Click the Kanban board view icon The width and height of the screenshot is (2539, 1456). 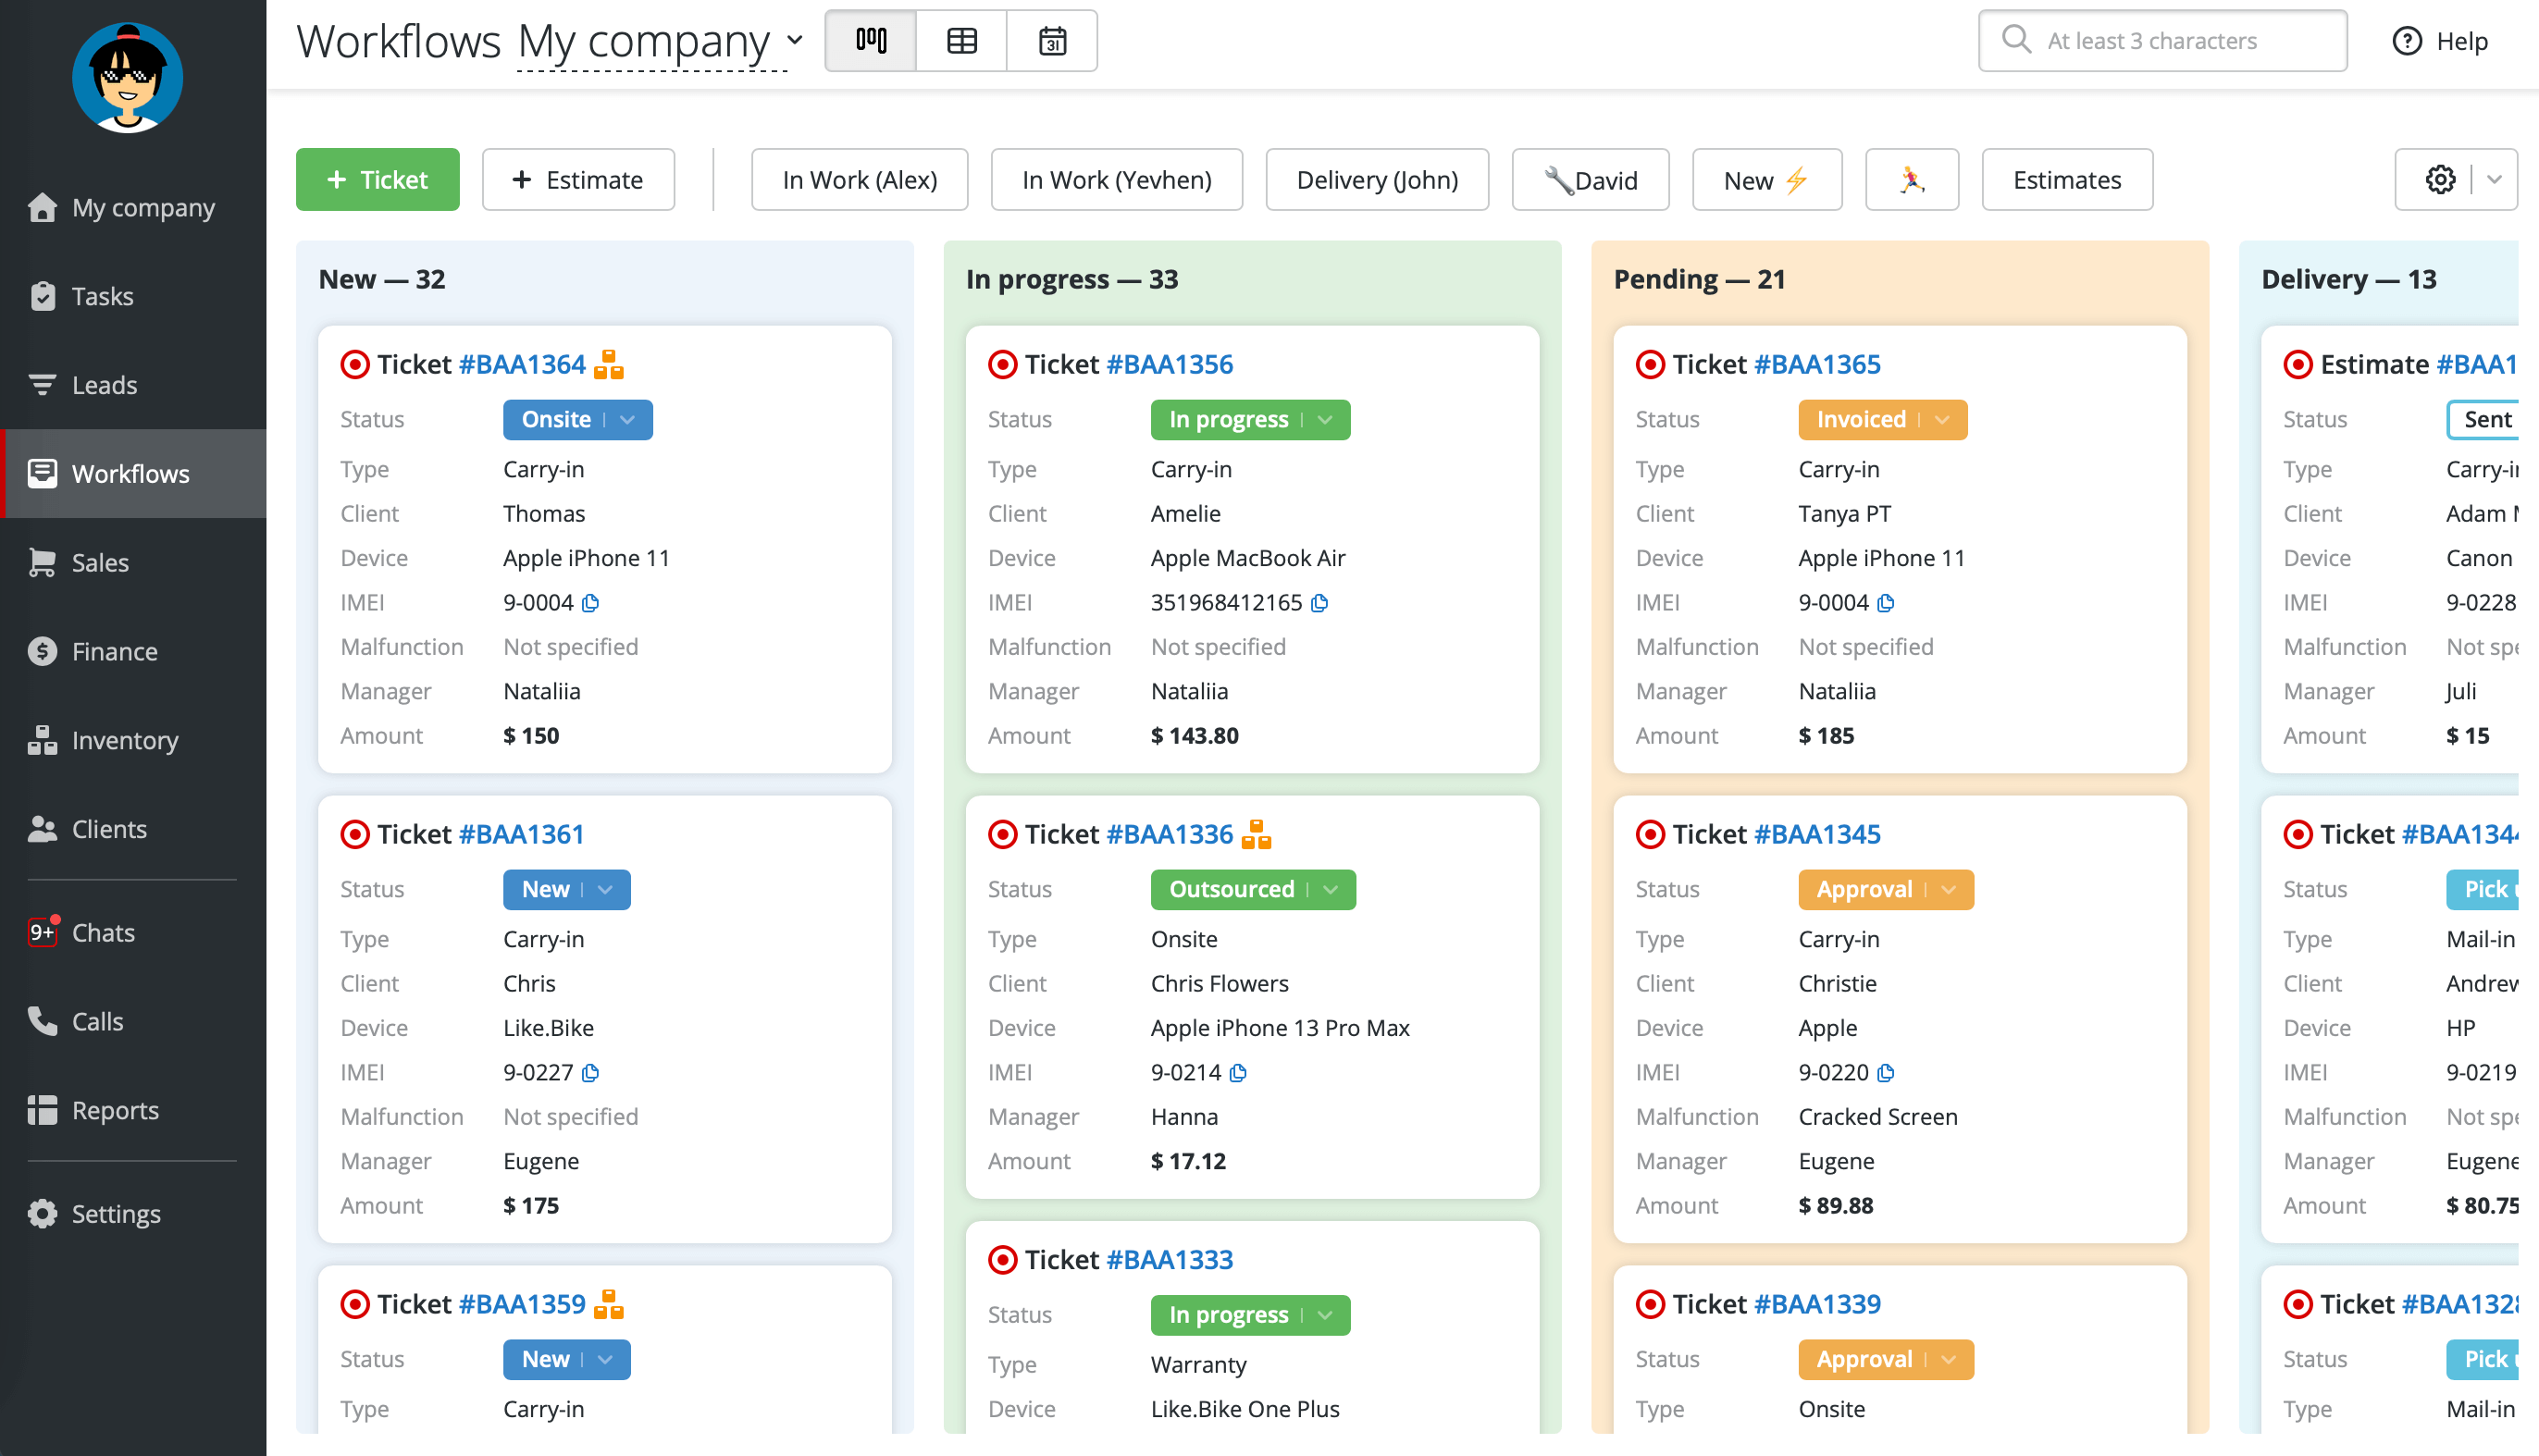870,38
